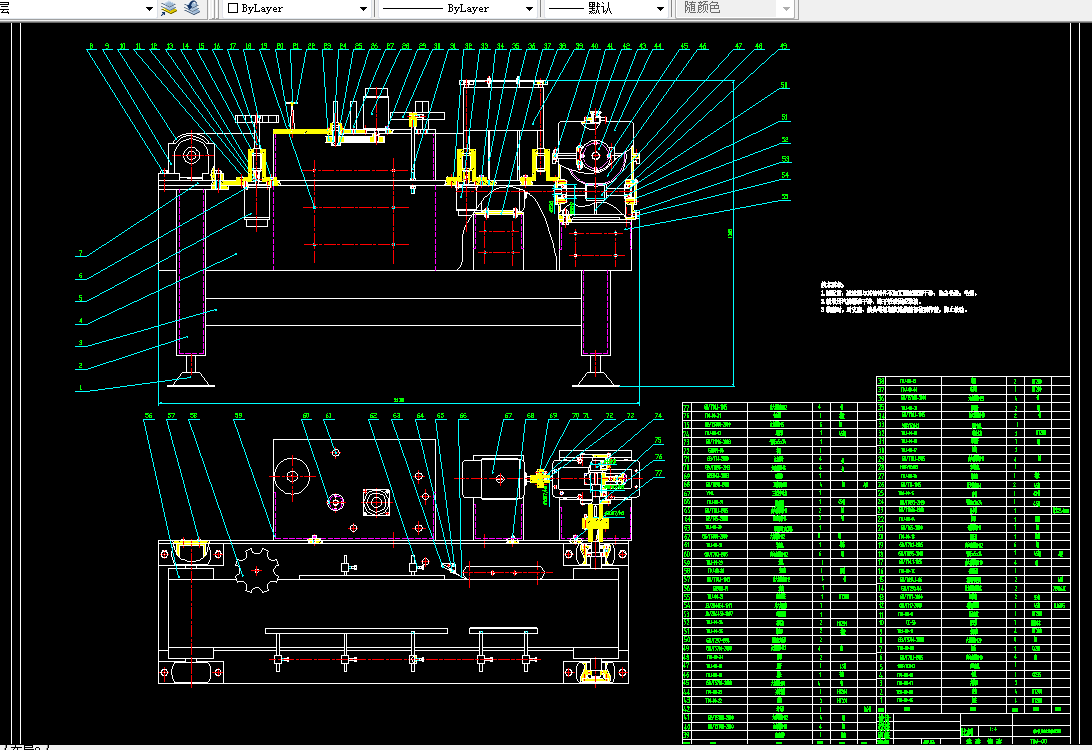This screenshot has width=1092, height=750.
Task: Click balloon number 67 in plan view
Action: tap(508, 416)
